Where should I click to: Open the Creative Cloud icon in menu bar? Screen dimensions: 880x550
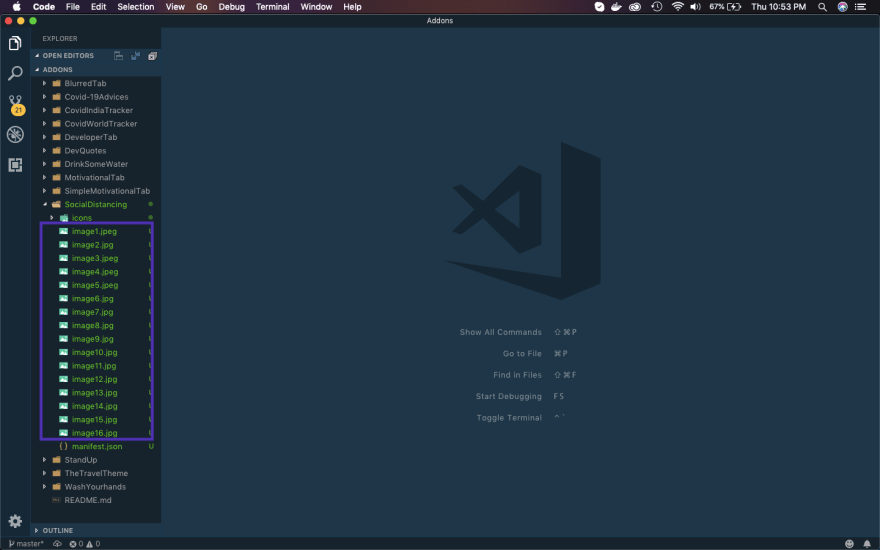click(x=635, y=7)
